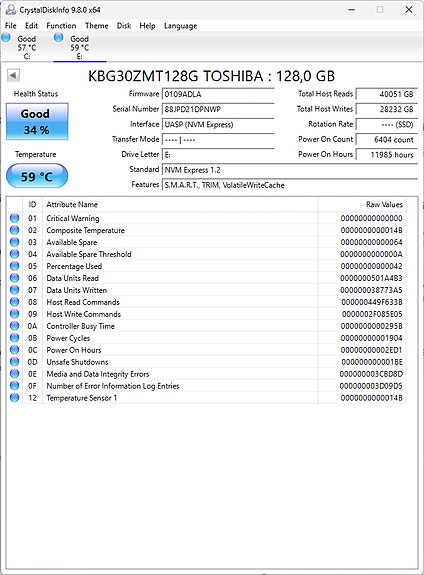Image resolution: width=424 pixels, height=575 pixels.
Task: Open the Disk menu
Action: tap(124, 26)
